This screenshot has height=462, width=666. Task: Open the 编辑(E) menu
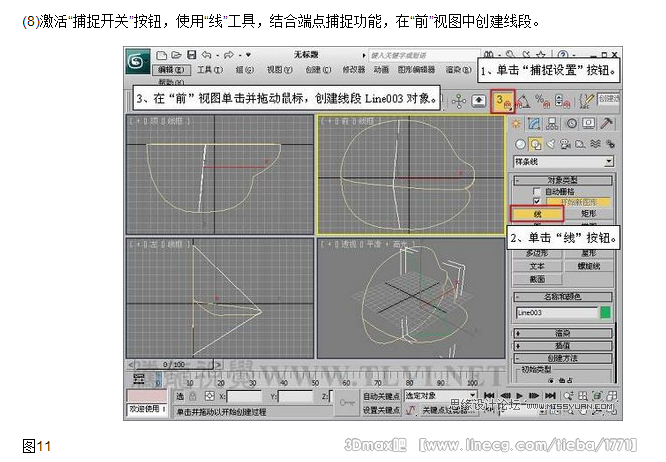(171, 70)
